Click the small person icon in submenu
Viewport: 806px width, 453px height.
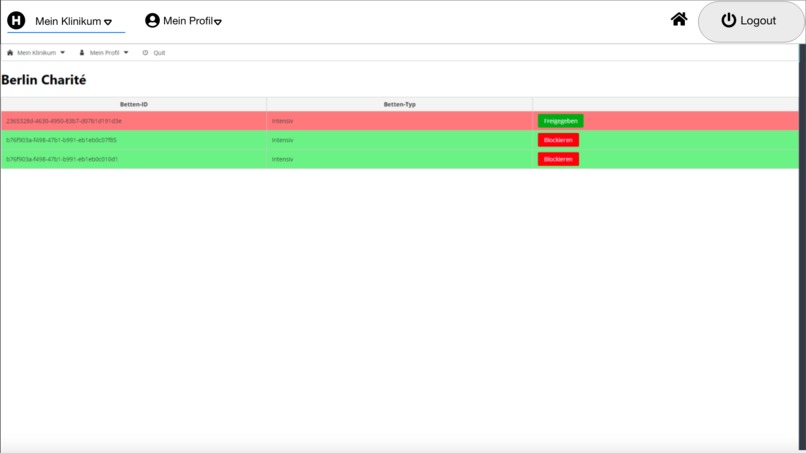[x=82, y=52]
